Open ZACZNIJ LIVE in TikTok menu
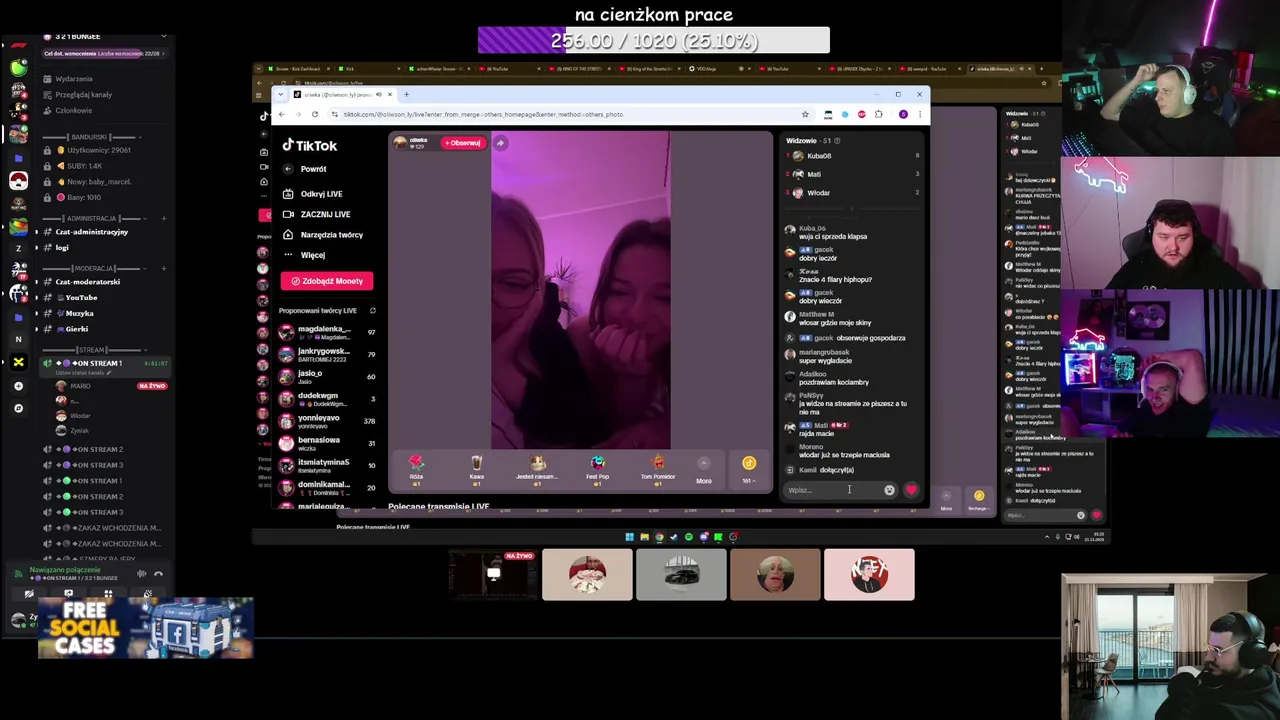The image size is (1280, 720). [x=317, y=214]
